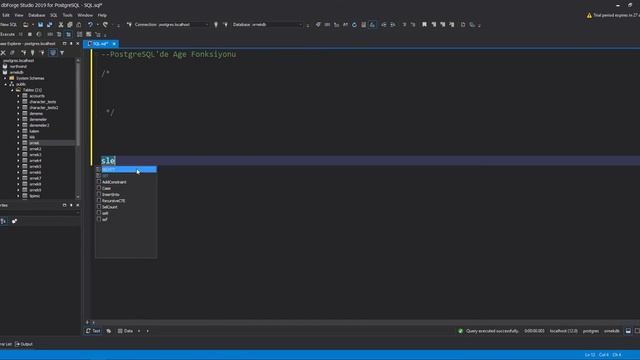Close the Properties panel

tap(78, 205)
